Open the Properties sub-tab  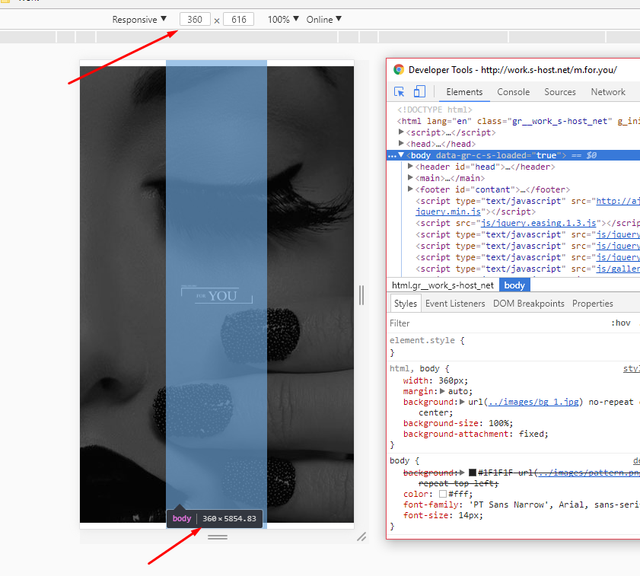(x=592, y=304)
